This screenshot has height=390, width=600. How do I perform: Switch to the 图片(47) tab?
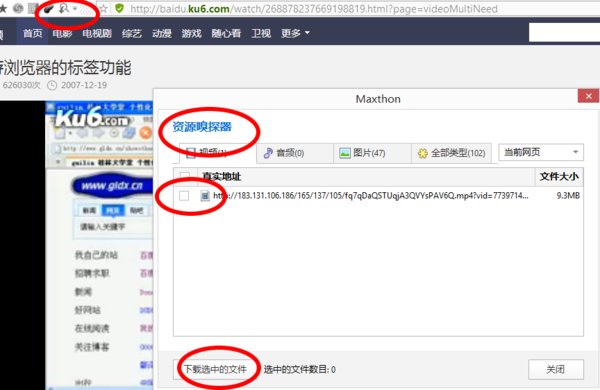pyautogui.click(x=372, y=153)
